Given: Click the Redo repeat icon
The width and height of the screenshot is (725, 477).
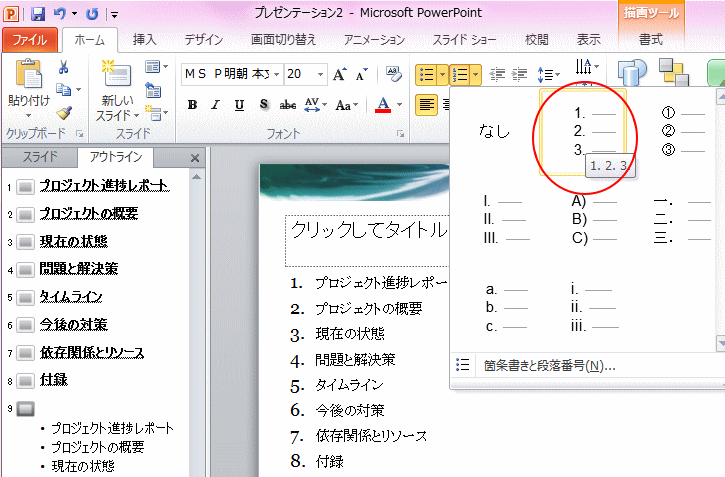Looking at the screenshot, I should tap(92, 14).
